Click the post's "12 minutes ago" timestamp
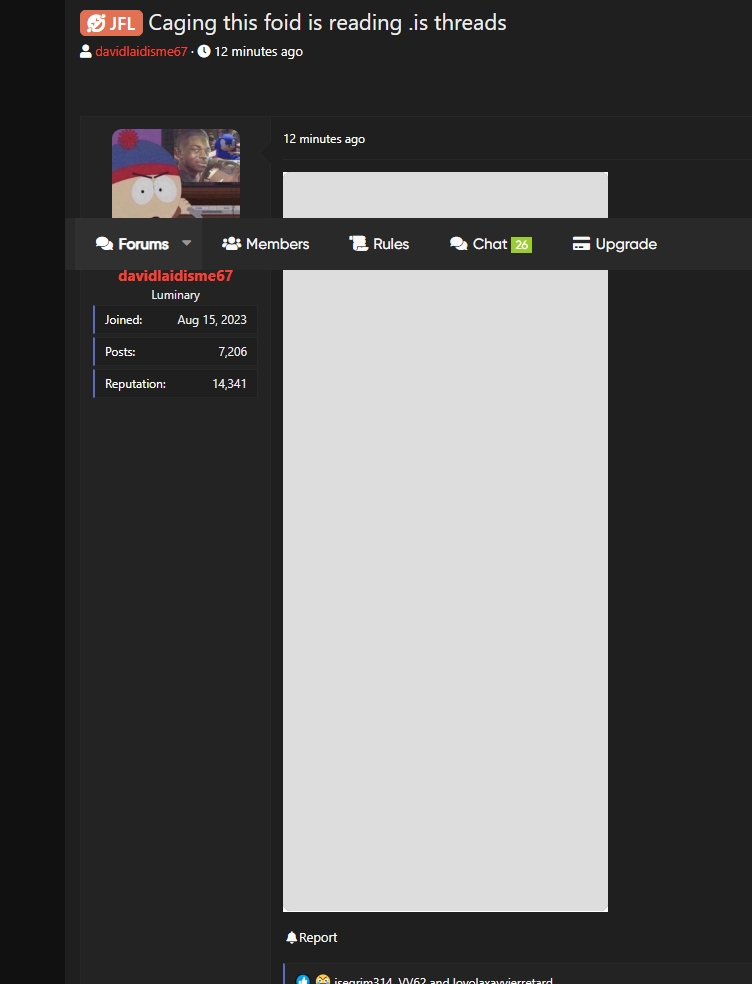 [324, 139]
